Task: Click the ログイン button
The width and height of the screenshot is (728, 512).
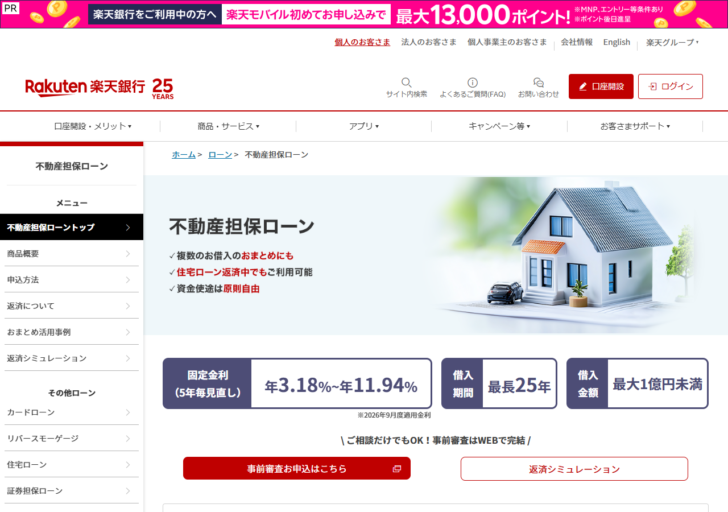Action: click(670, 86)
